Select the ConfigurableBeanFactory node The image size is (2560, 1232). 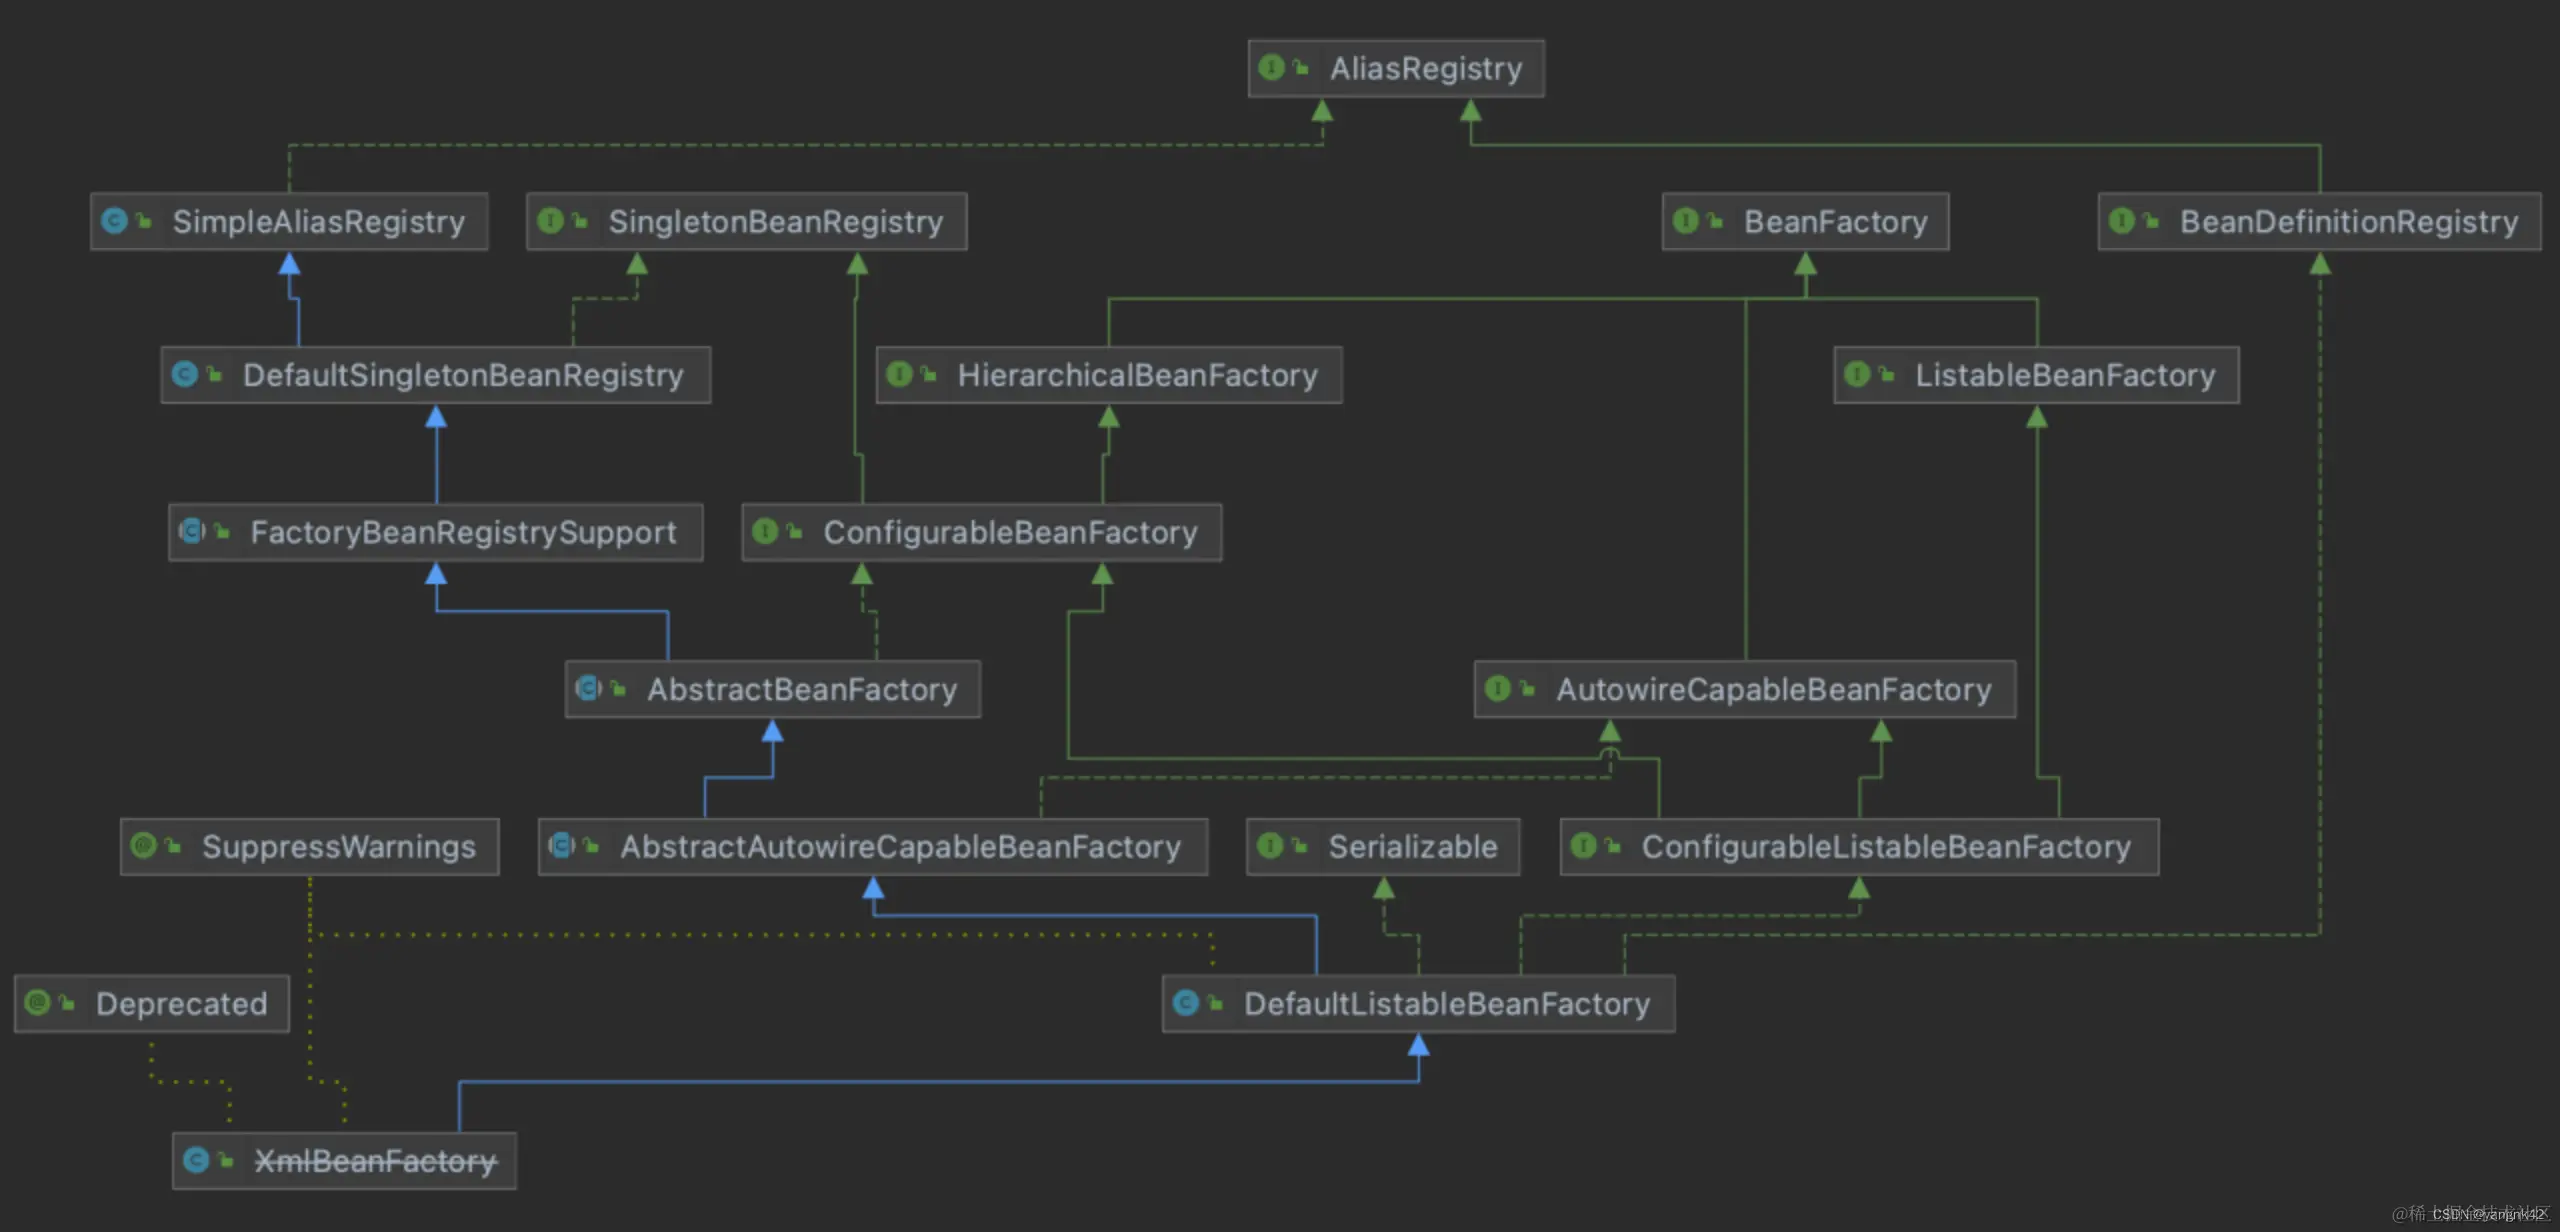tap(1009, 532)
